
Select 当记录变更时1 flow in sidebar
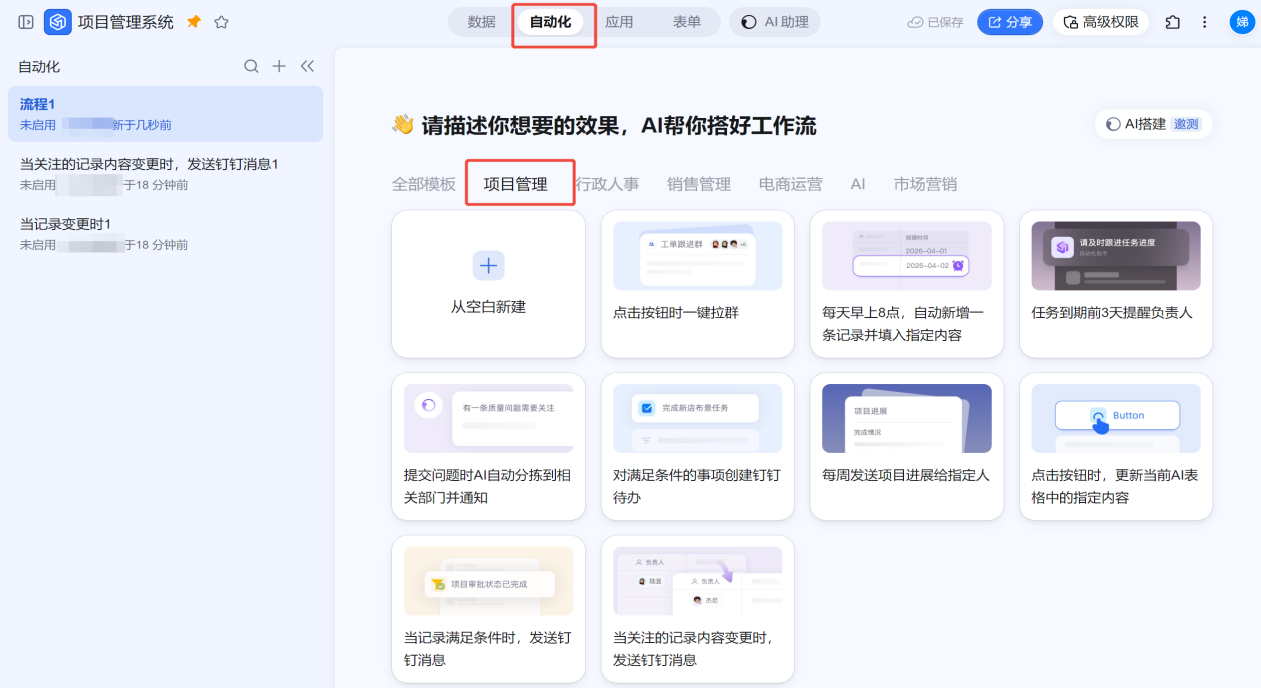point(66,223)
